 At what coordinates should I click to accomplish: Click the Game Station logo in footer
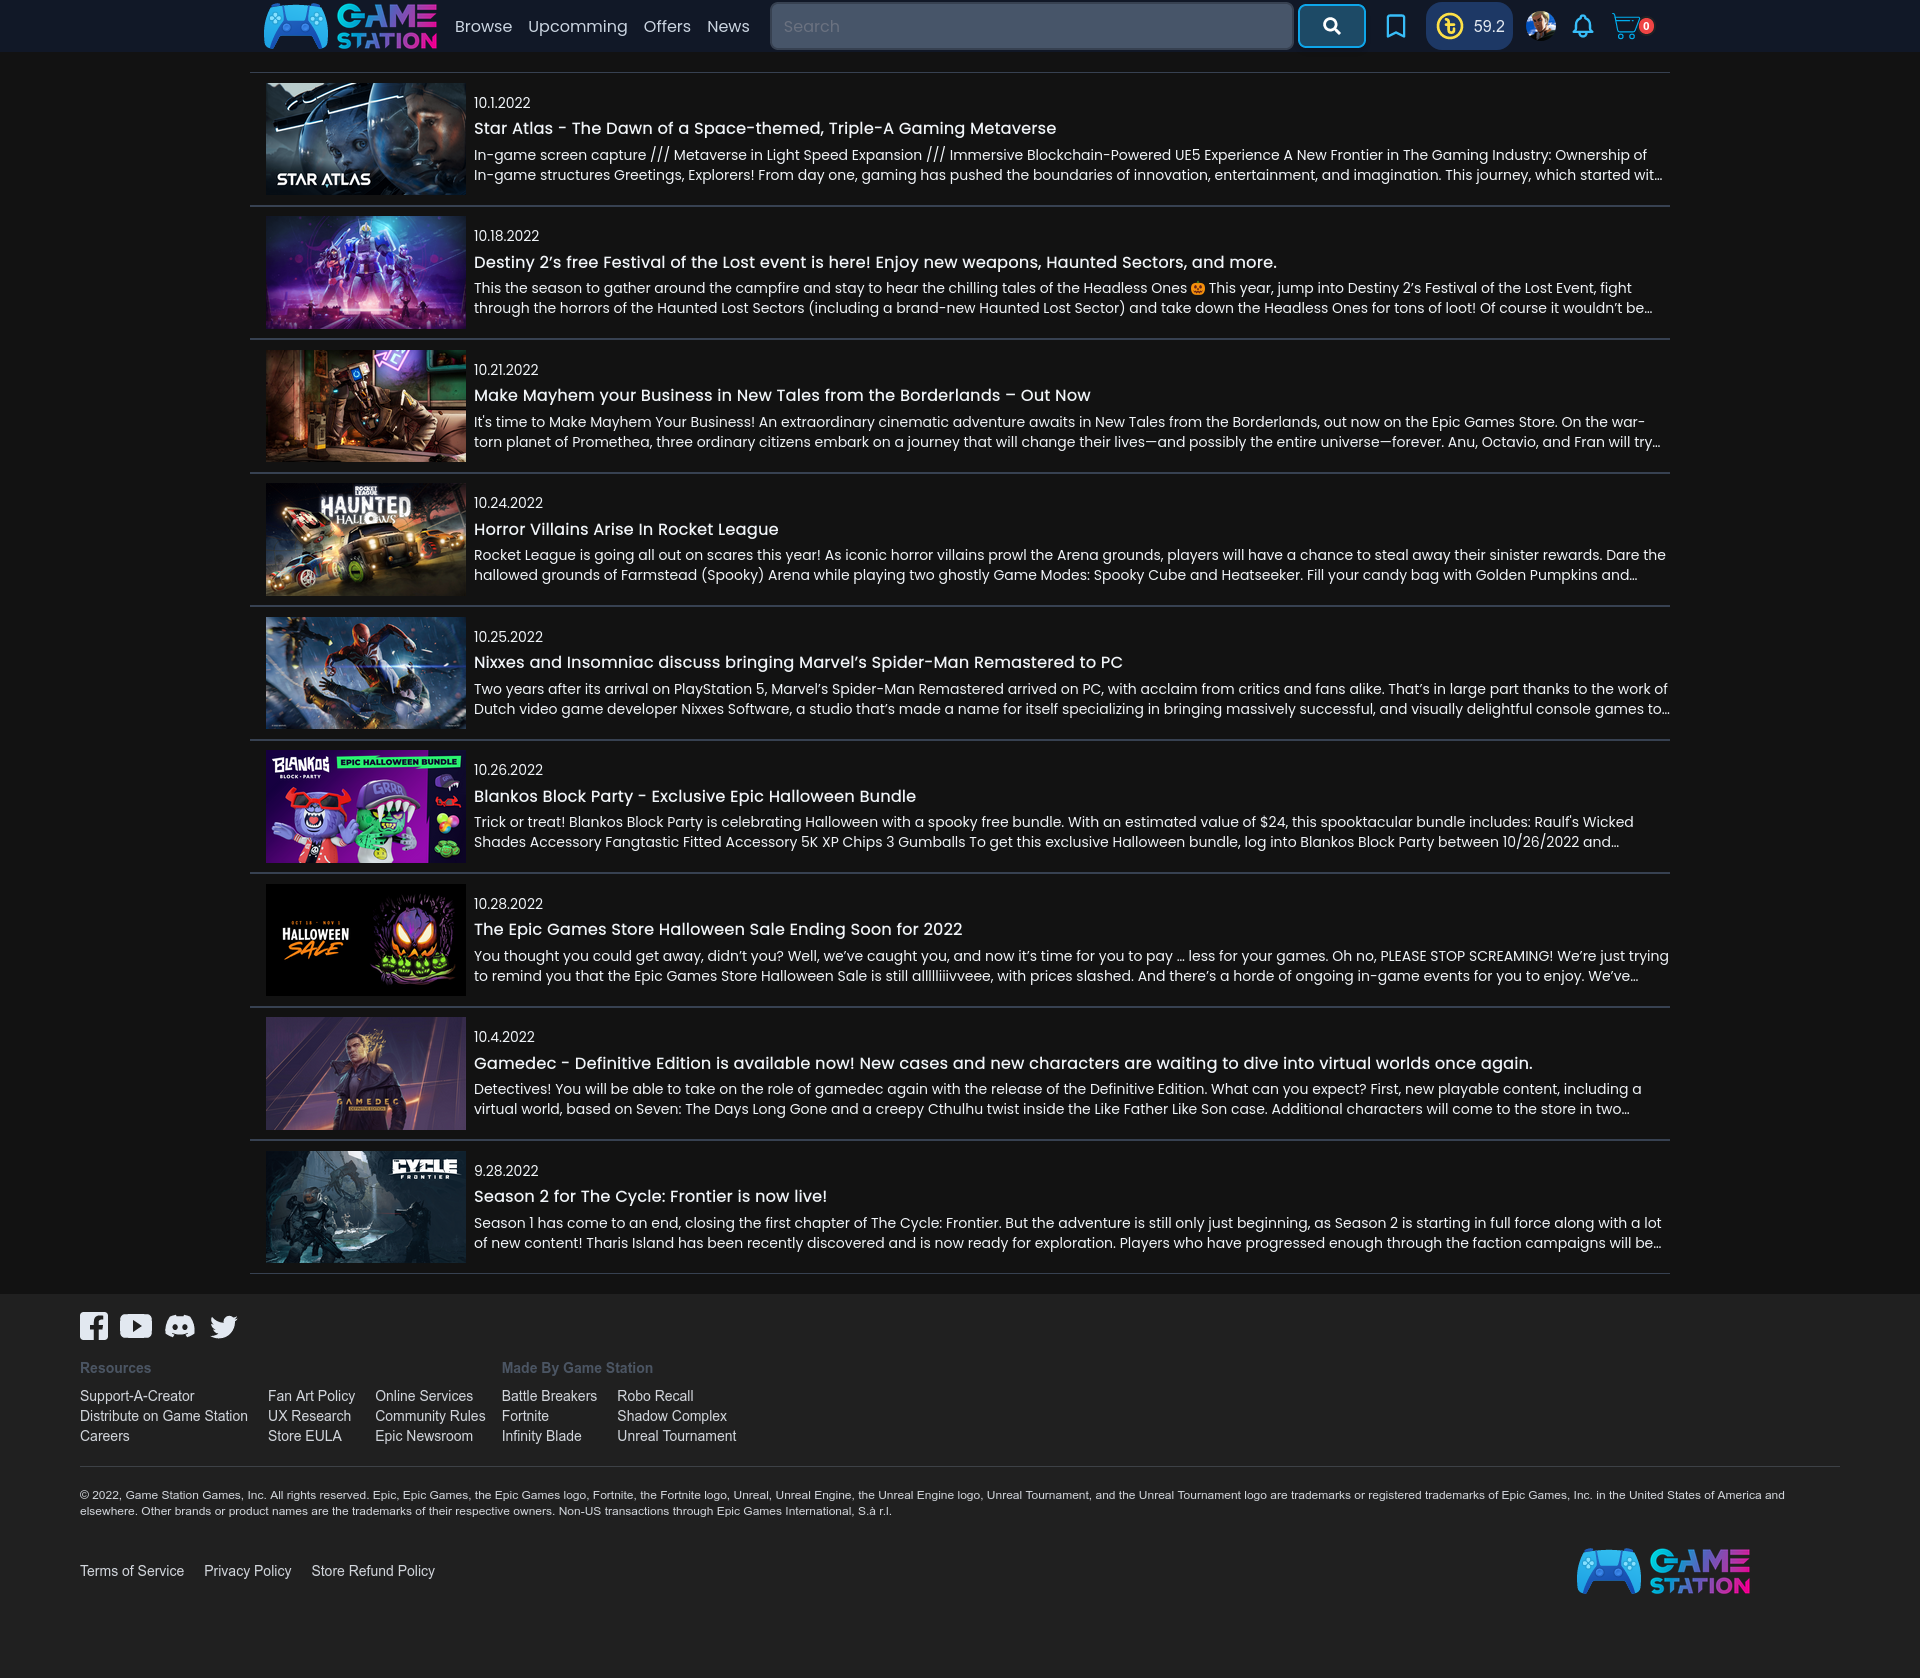[x=1663, y=1571]
